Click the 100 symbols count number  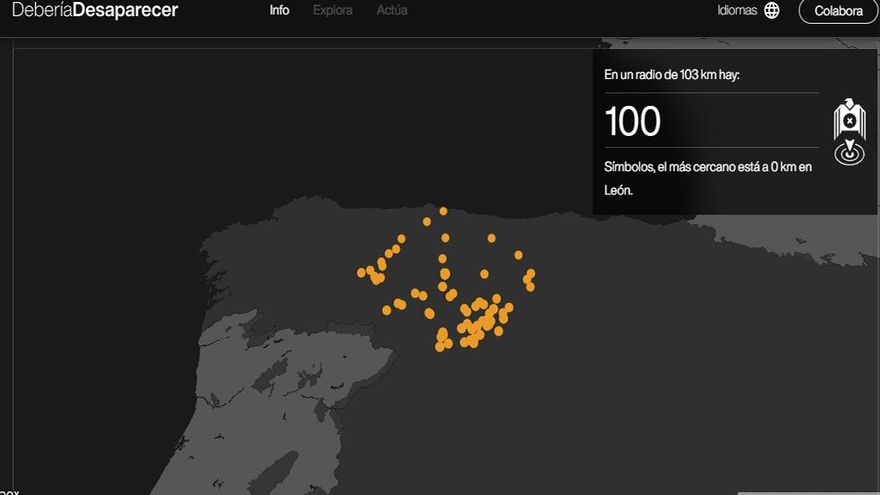pos(633,122)
